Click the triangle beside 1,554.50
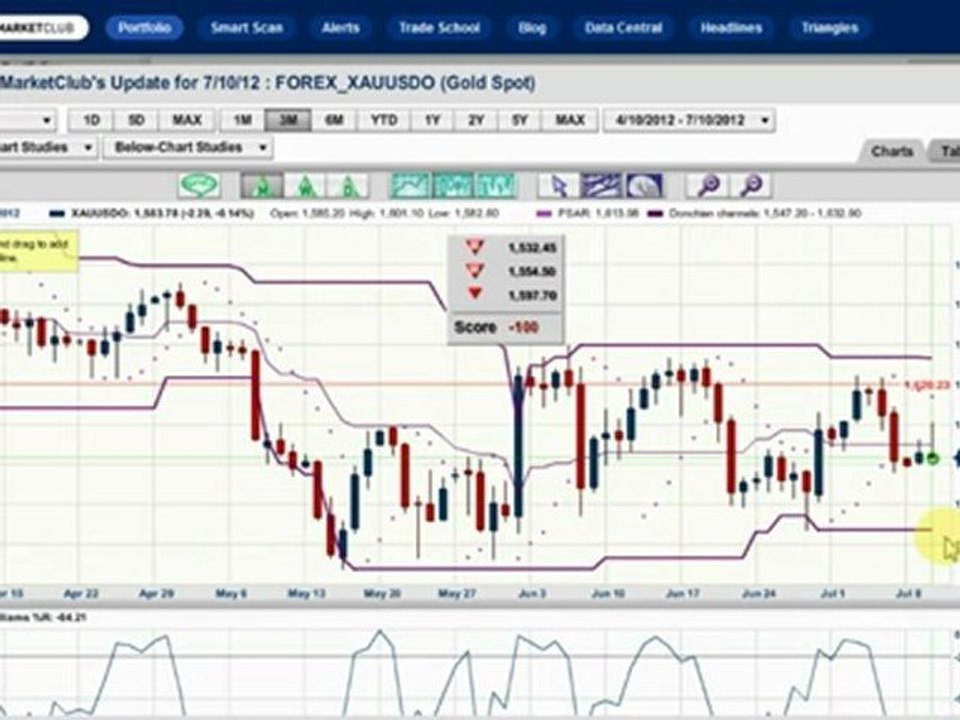960x720 pixels. pyautogui.click(x=474, y=270)
